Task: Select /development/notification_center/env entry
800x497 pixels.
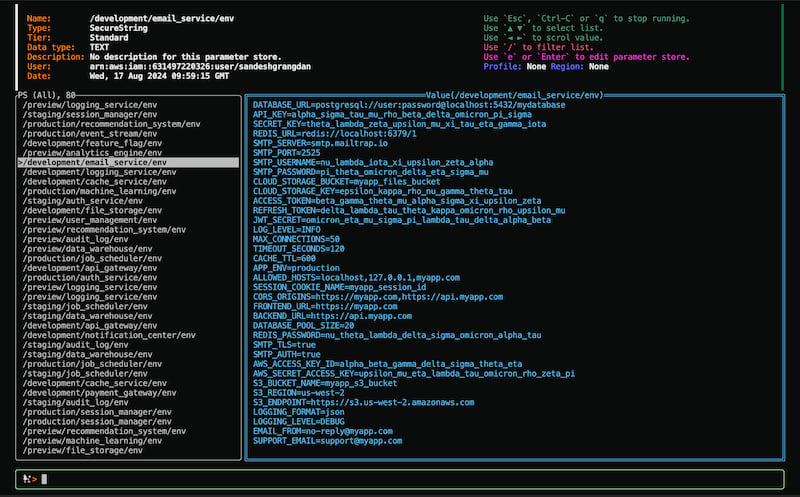Action: 109,335
